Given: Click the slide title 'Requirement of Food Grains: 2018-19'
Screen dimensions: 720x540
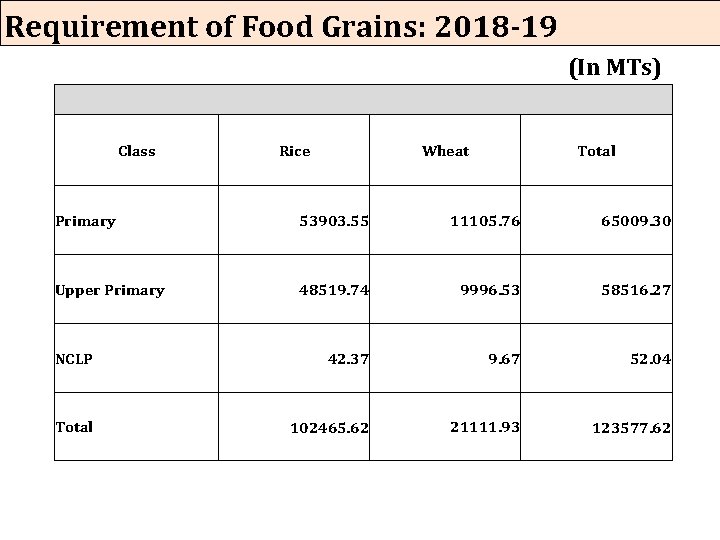Looking at the screenshot, I should [x=281, y=25].
